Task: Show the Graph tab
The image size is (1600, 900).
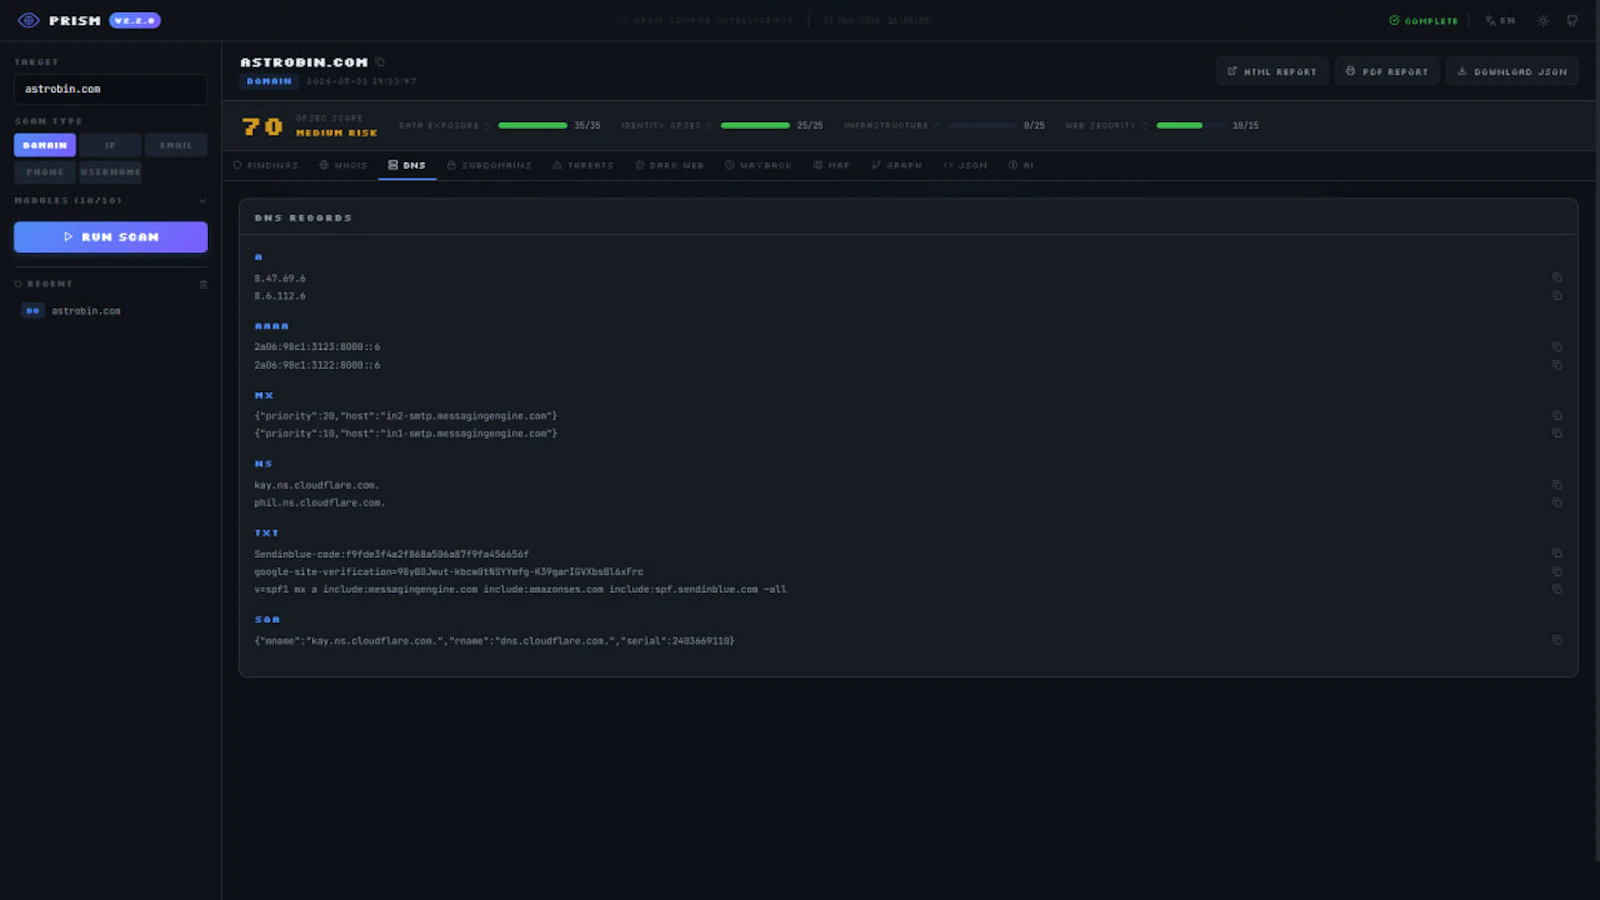Action: [897, 165]
